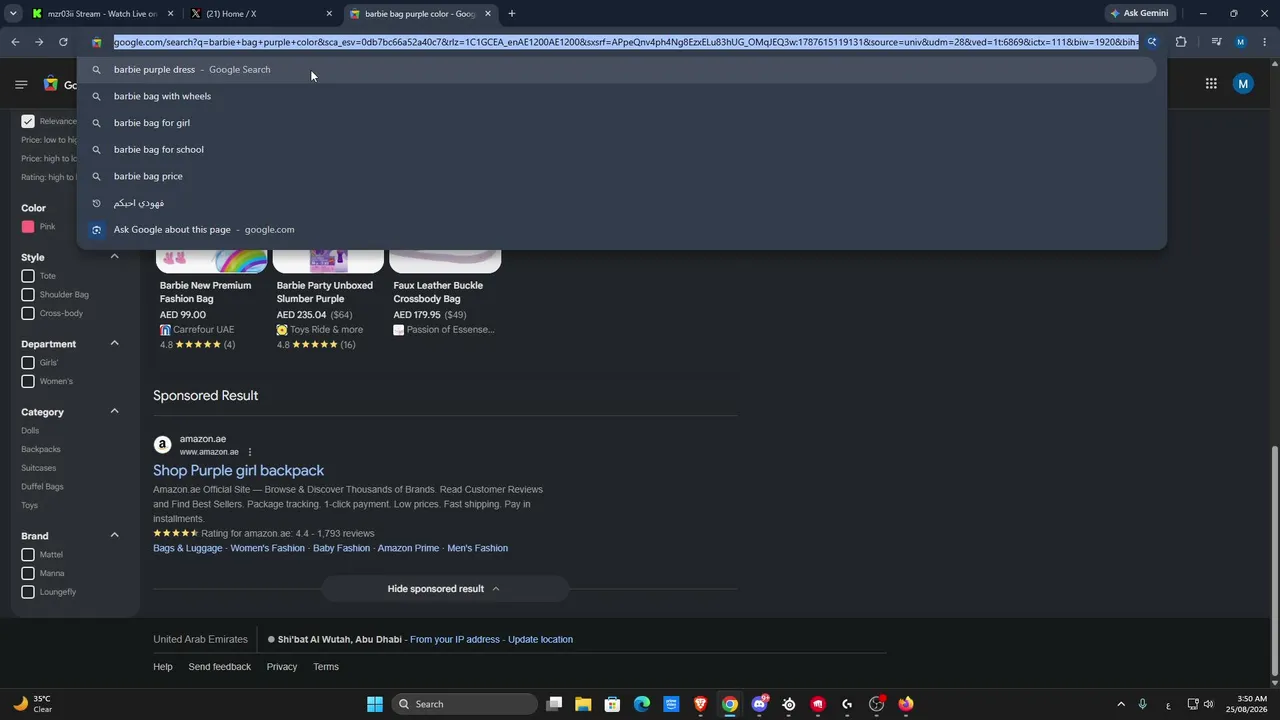Close the barbie bag purple color tab
This screenshot has height=720, width=1280.
(x=488, y=14)
